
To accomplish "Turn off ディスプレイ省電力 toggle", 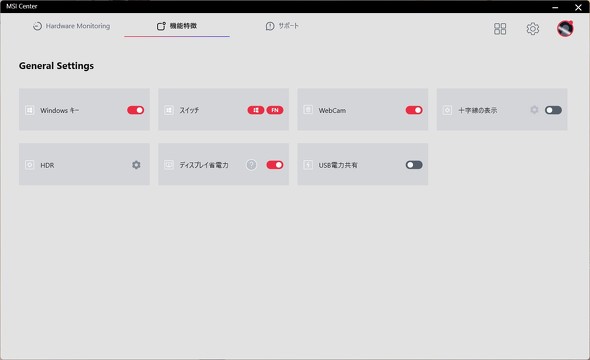I will tap(275, 165).
